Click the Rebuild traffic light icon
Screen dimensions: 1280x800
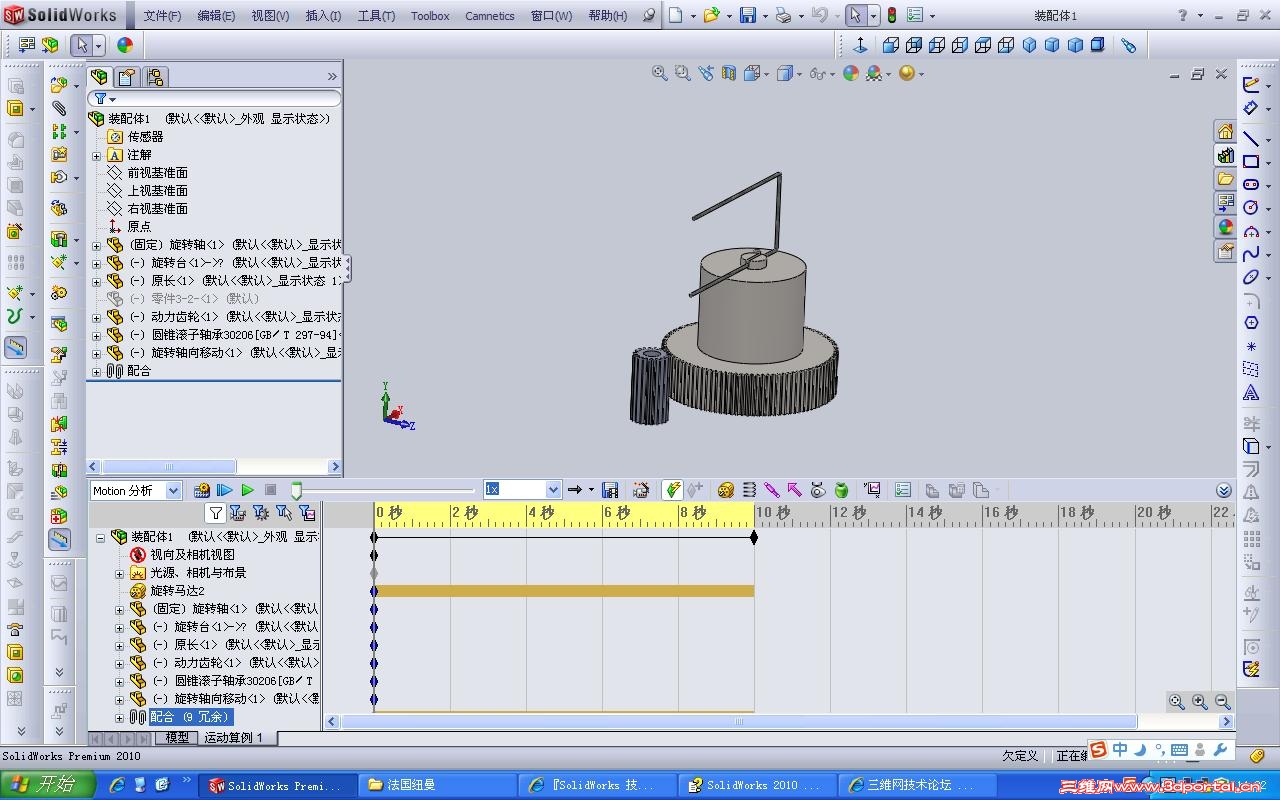point(892,15)
